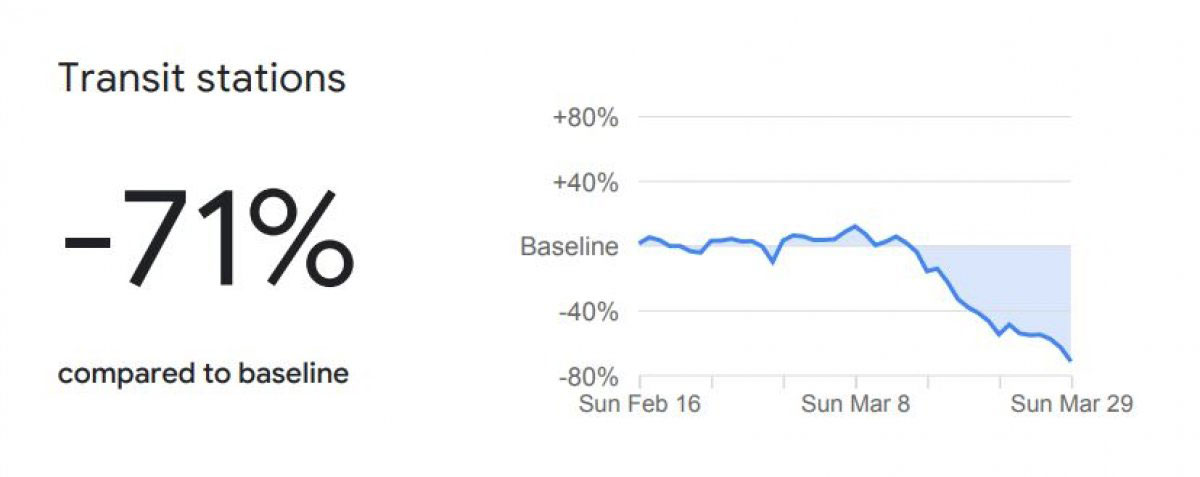Click the x-axis tick mark above "Sun Mar 8"

[x=856, y=382]
